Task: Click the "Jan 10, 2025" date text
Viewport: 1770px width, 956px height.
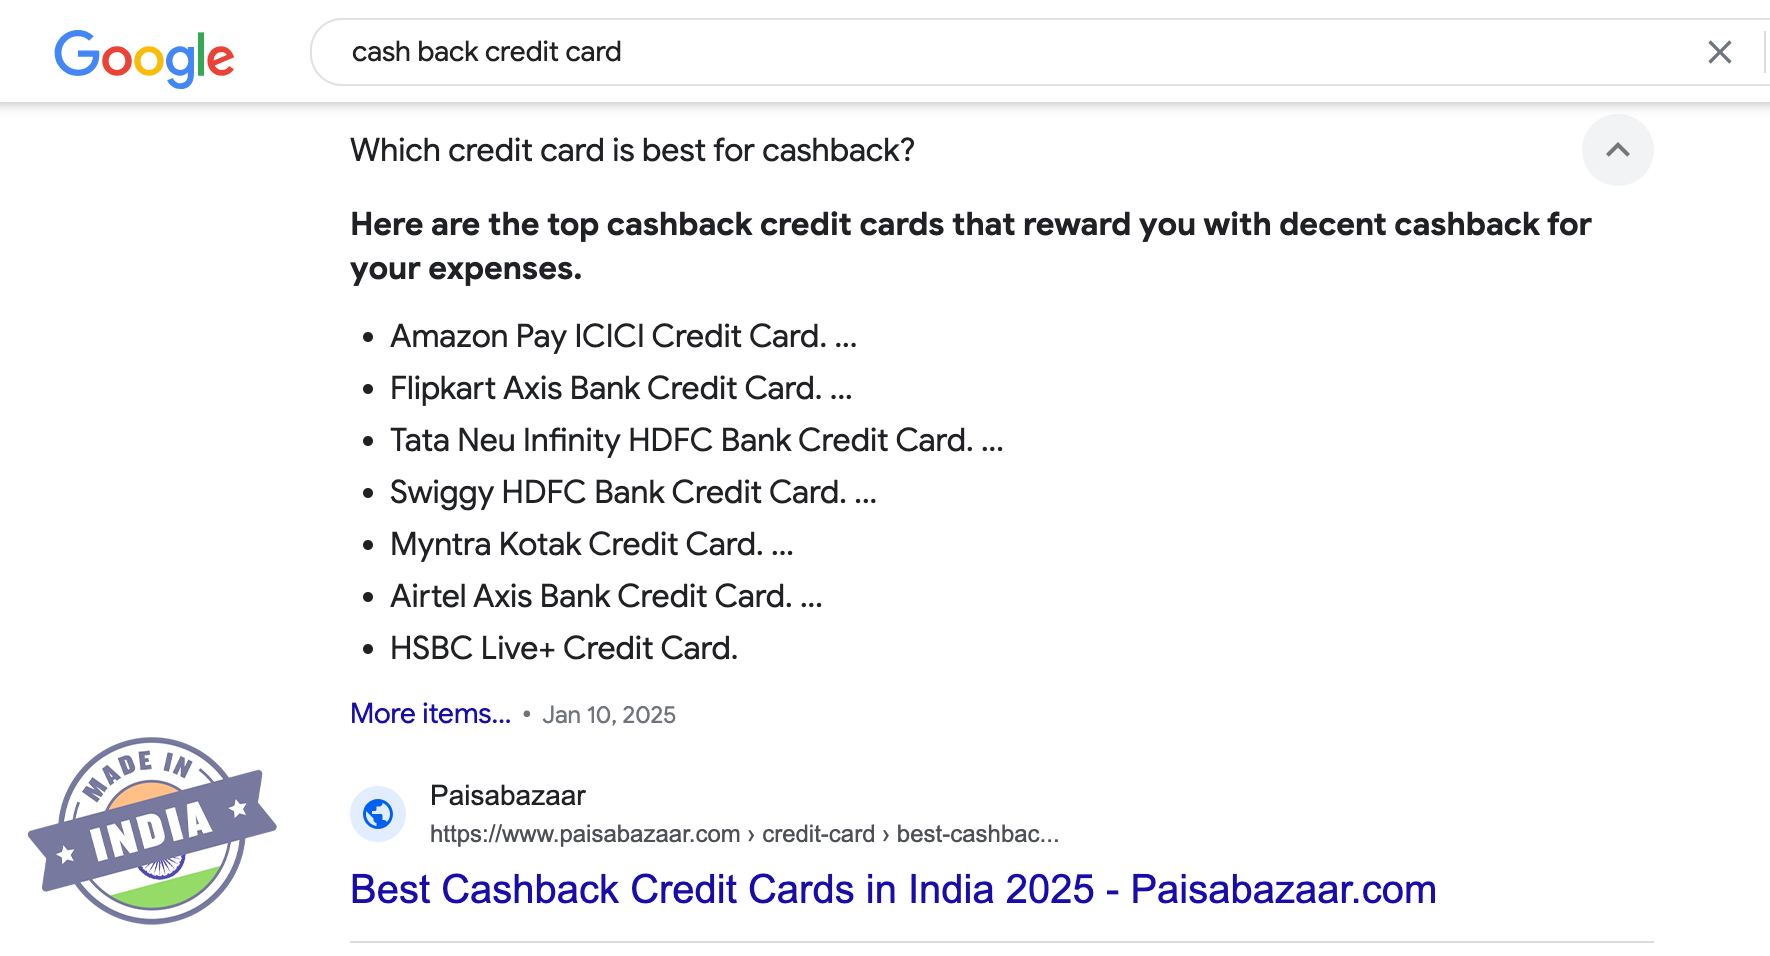Action: [x=609, y=715]
